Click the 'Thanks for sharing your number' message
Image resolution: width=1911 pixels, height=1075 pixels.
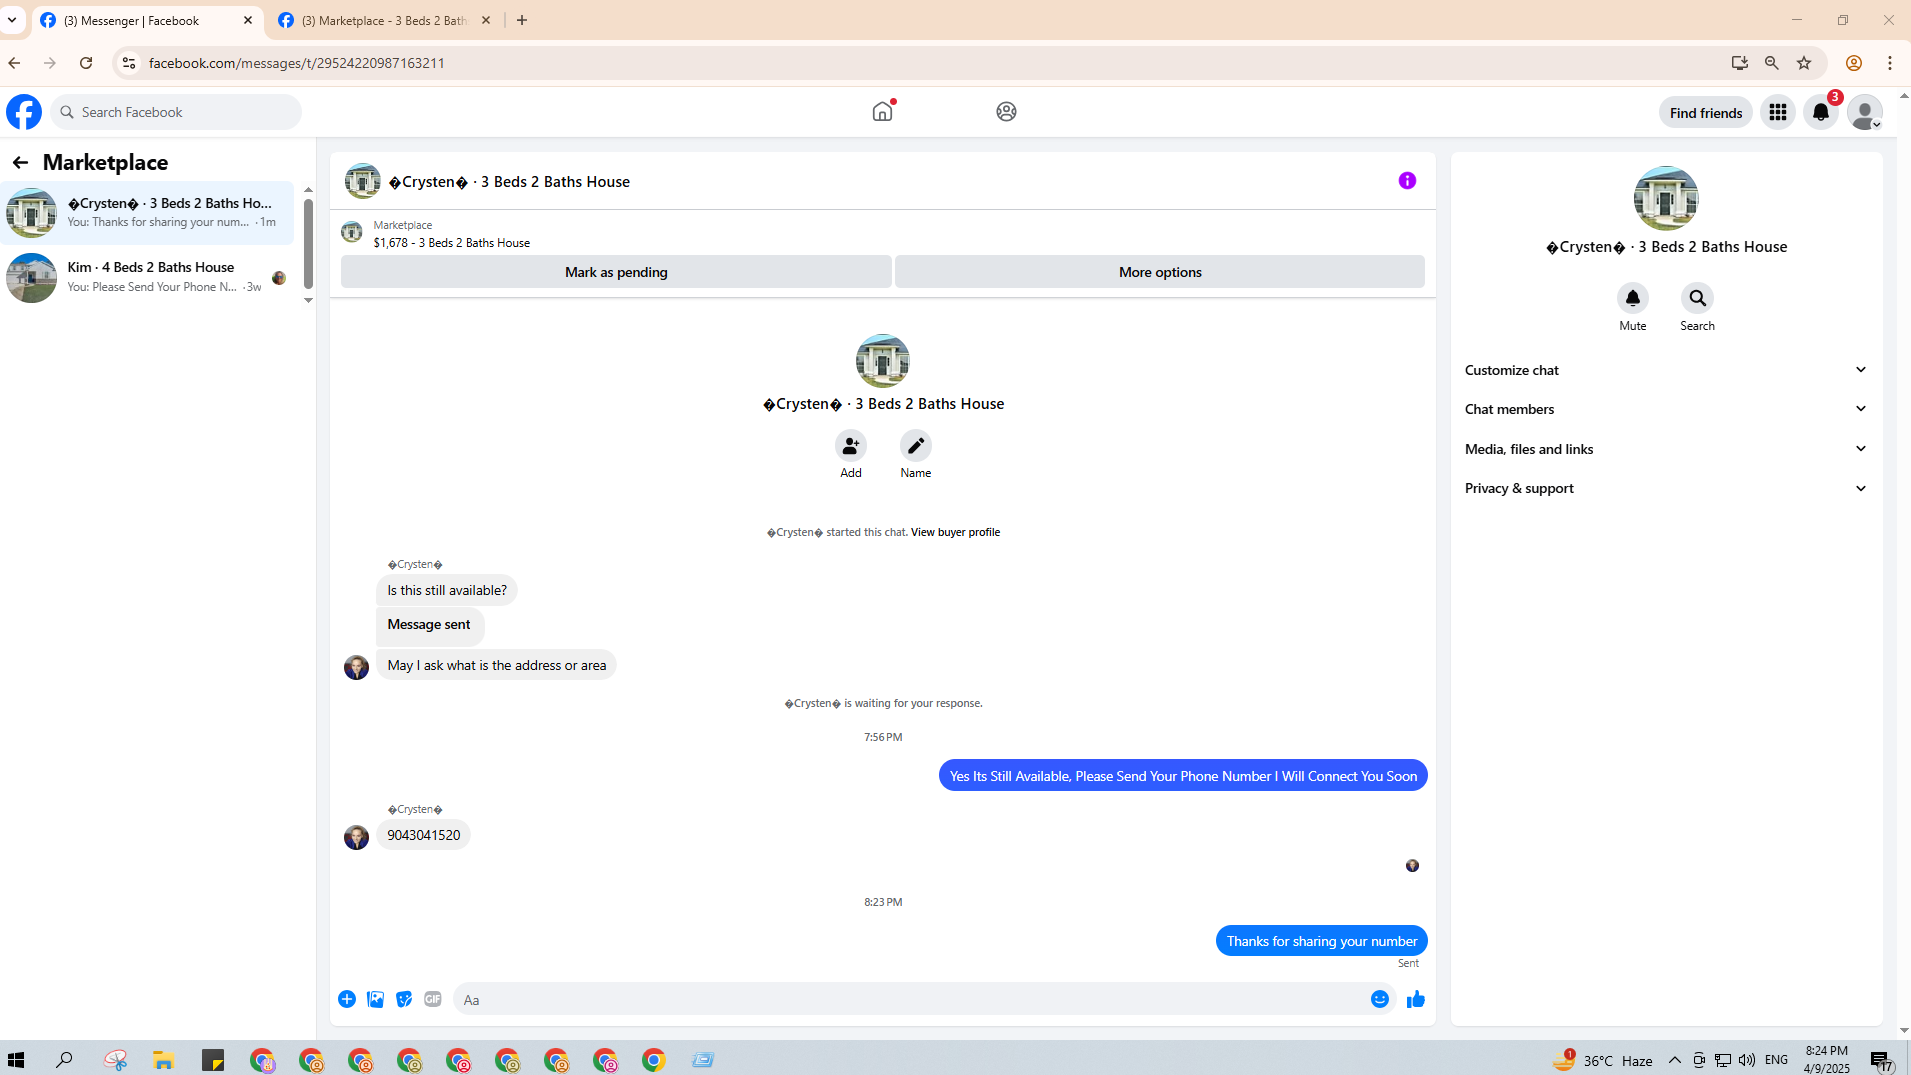[1321, 941]
